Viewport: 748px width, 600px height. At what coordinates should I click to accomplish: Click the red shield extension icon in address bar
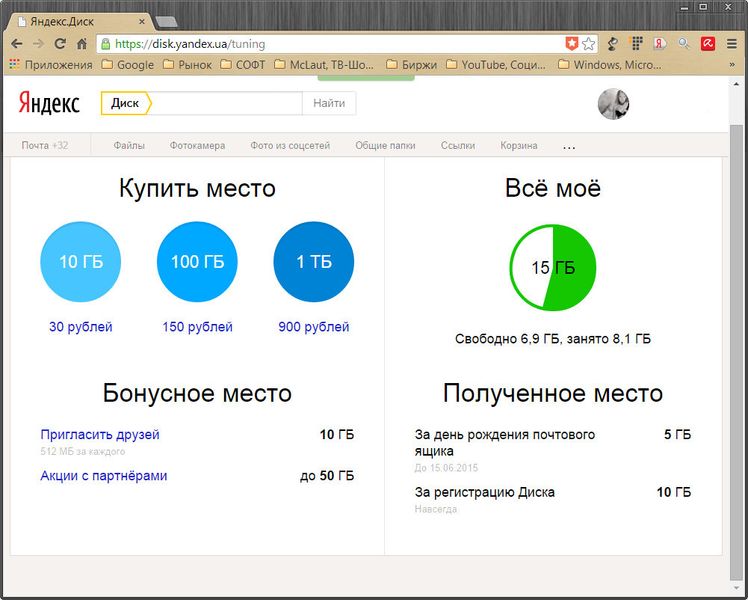(571, 44)
